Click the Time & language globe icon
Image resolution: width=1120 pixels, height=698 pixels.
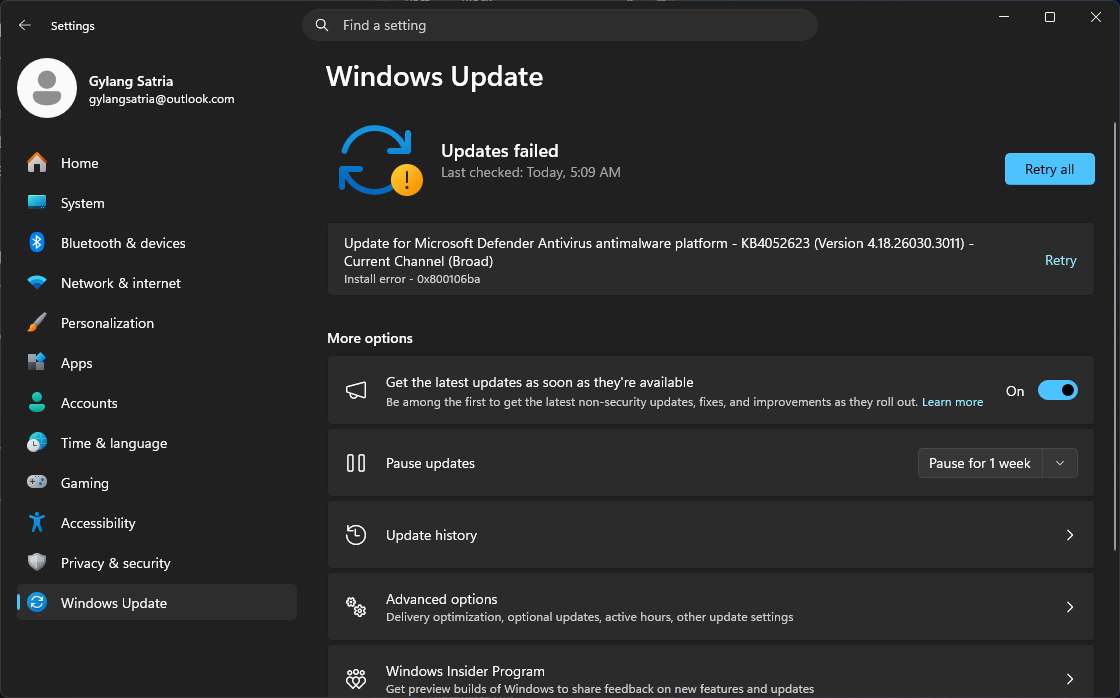(x=37, y=443)
